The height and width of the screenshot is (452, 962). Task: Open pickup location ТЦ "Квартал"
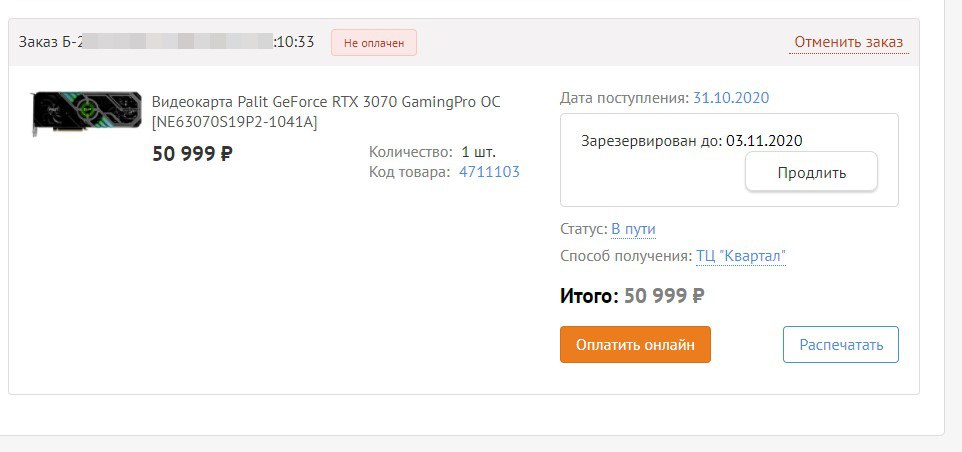point(741,256)
